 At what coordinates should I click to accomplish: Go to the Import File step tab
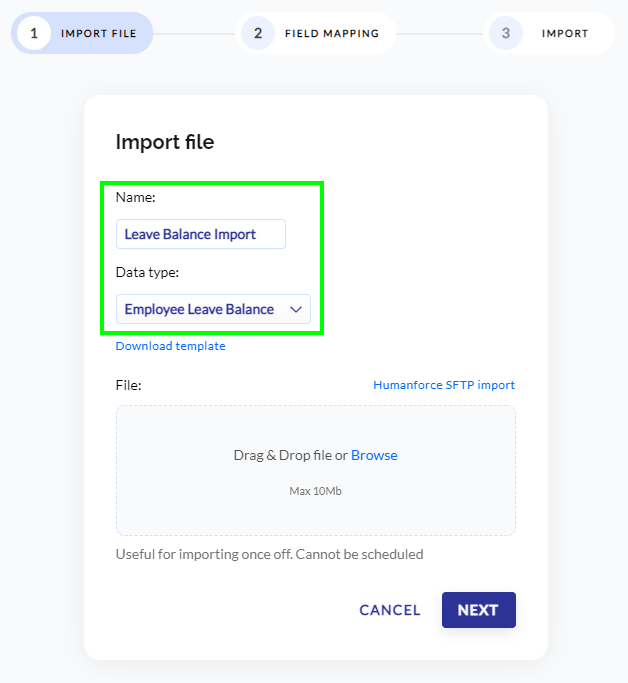(x=82, y=33)
